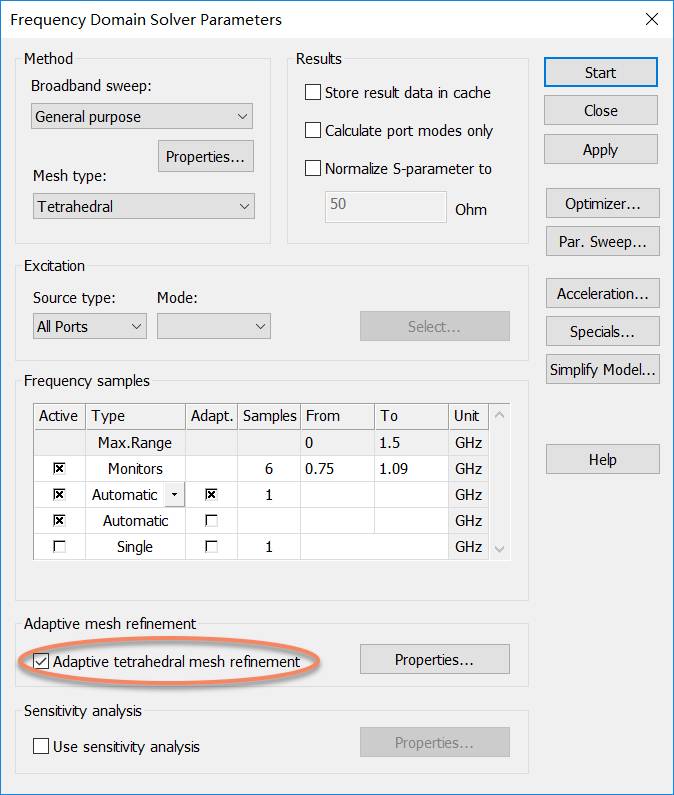Toggle Active checkbox in Monitors row
Viewport: 674px width, 795px height.
(59, 468)
